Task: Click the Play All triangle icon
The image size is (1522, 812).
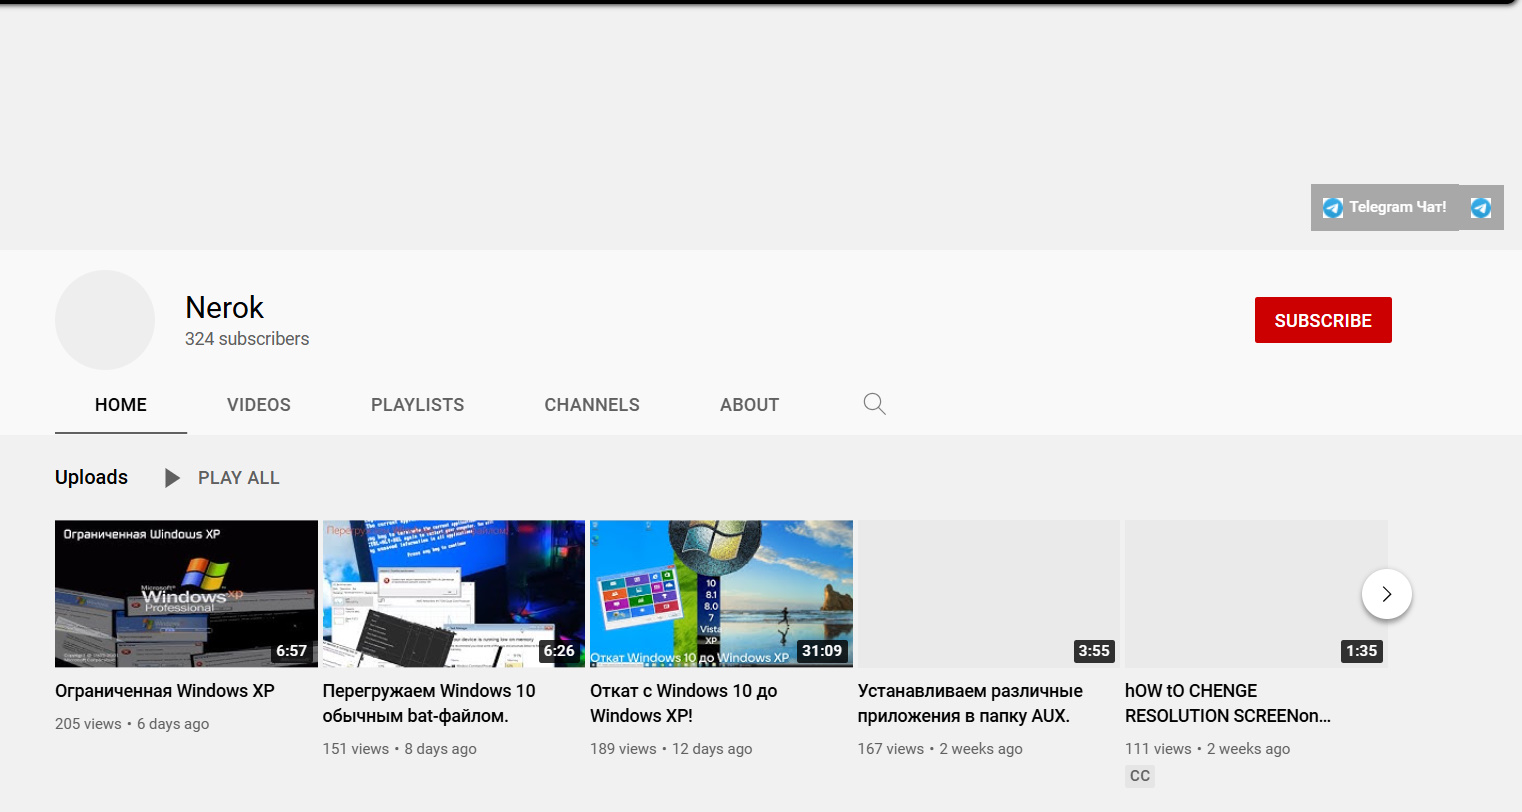Action: click(172, 478)
